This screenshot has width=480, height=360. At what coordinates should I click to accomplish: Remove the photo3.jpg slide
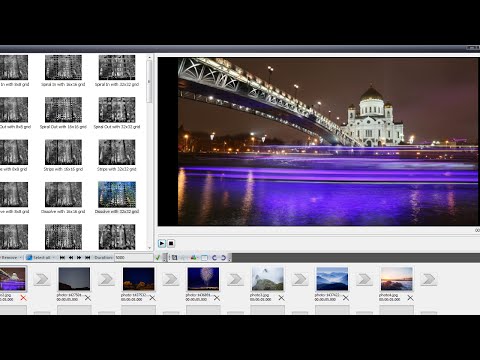click(281, 298)
